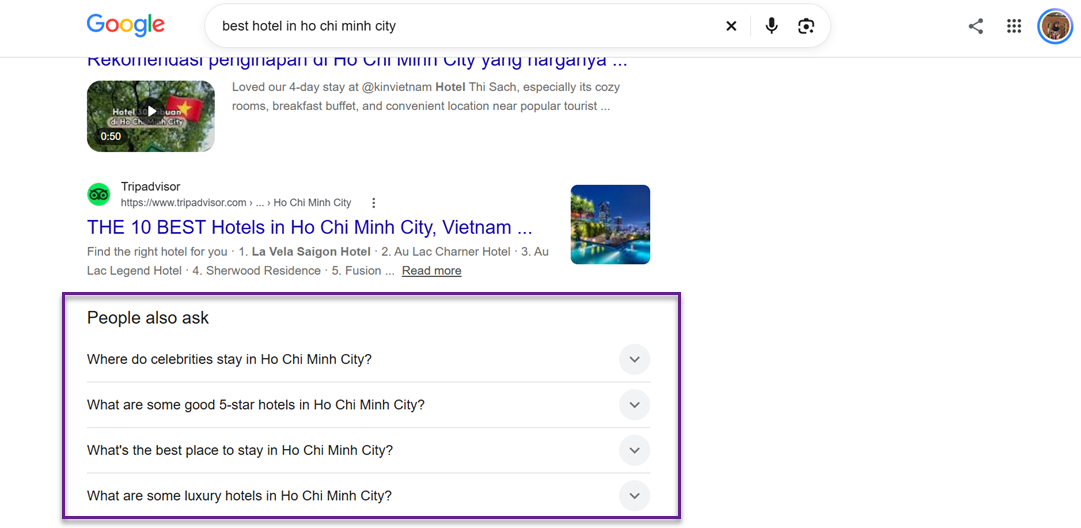Click the tripadvisor.com URL breadcrumb
Viewport: 1081px width, 528px height.
click(236, 203)
